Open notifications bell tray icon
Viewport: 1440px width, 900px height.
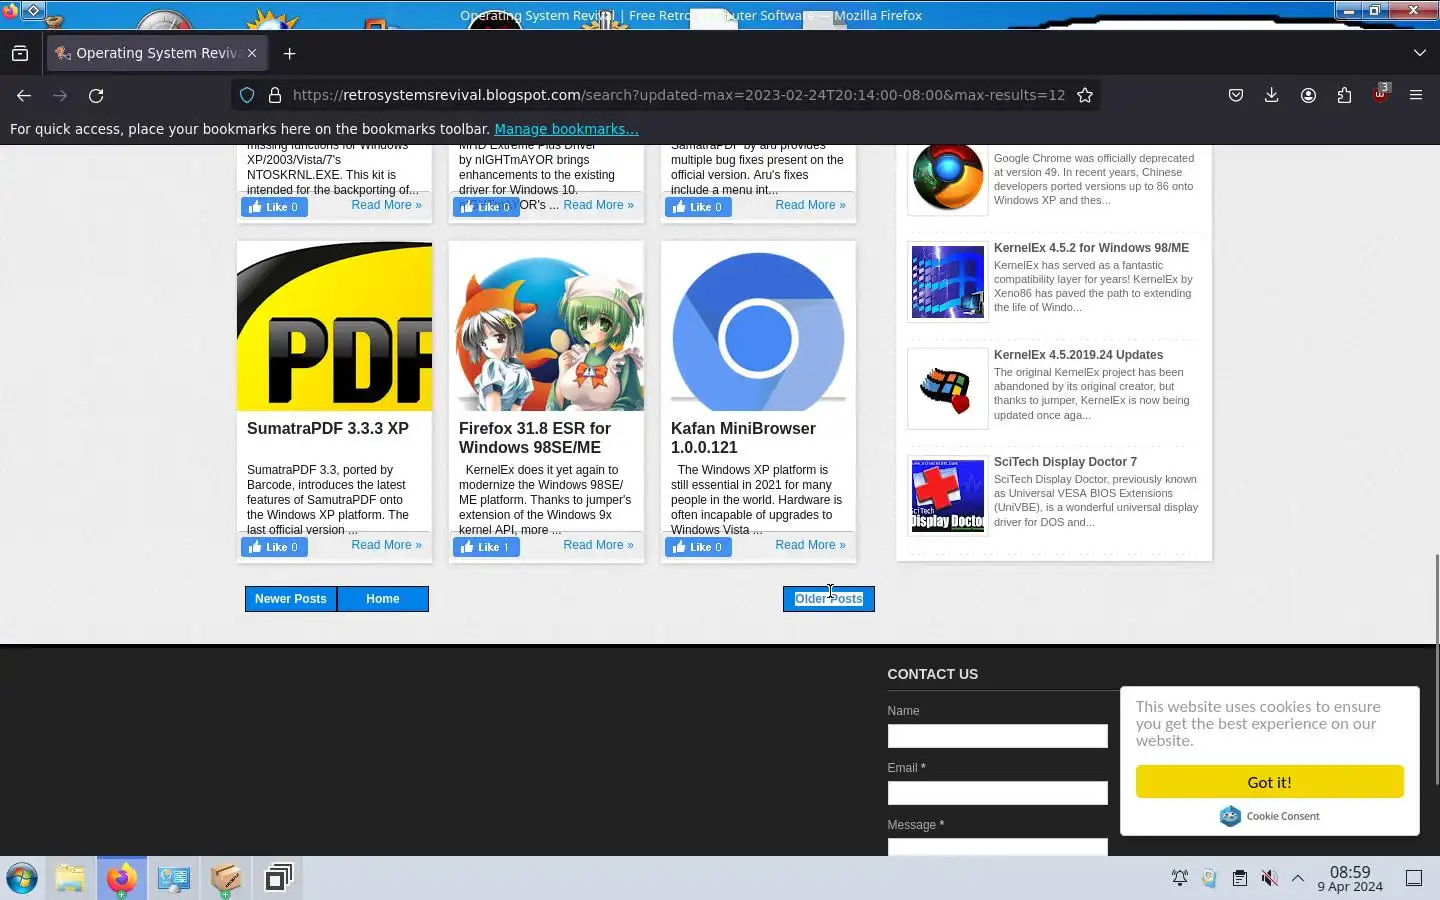point(1180,878)
